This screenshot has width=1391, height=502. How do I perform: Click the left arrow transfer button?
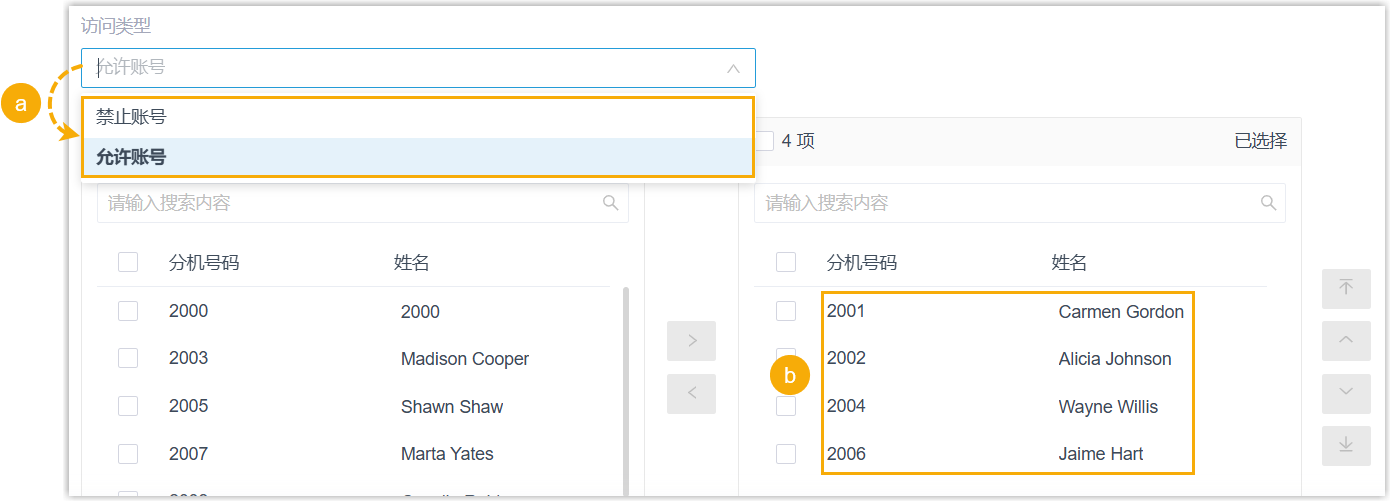tap(692, 394)
